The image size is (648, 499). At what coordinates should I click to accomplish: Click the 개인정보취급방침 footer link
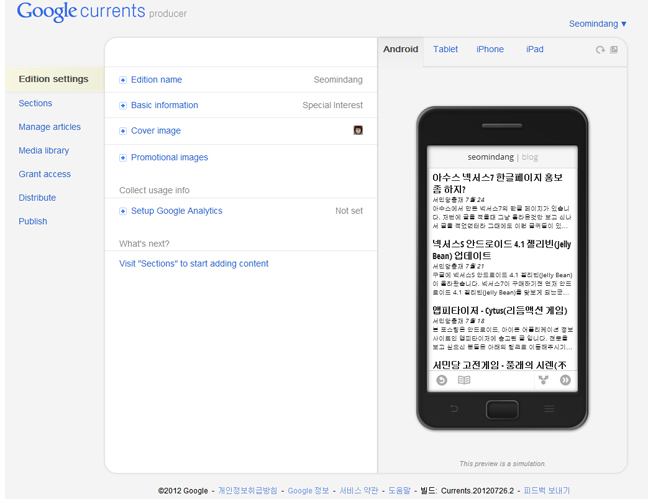248,491
